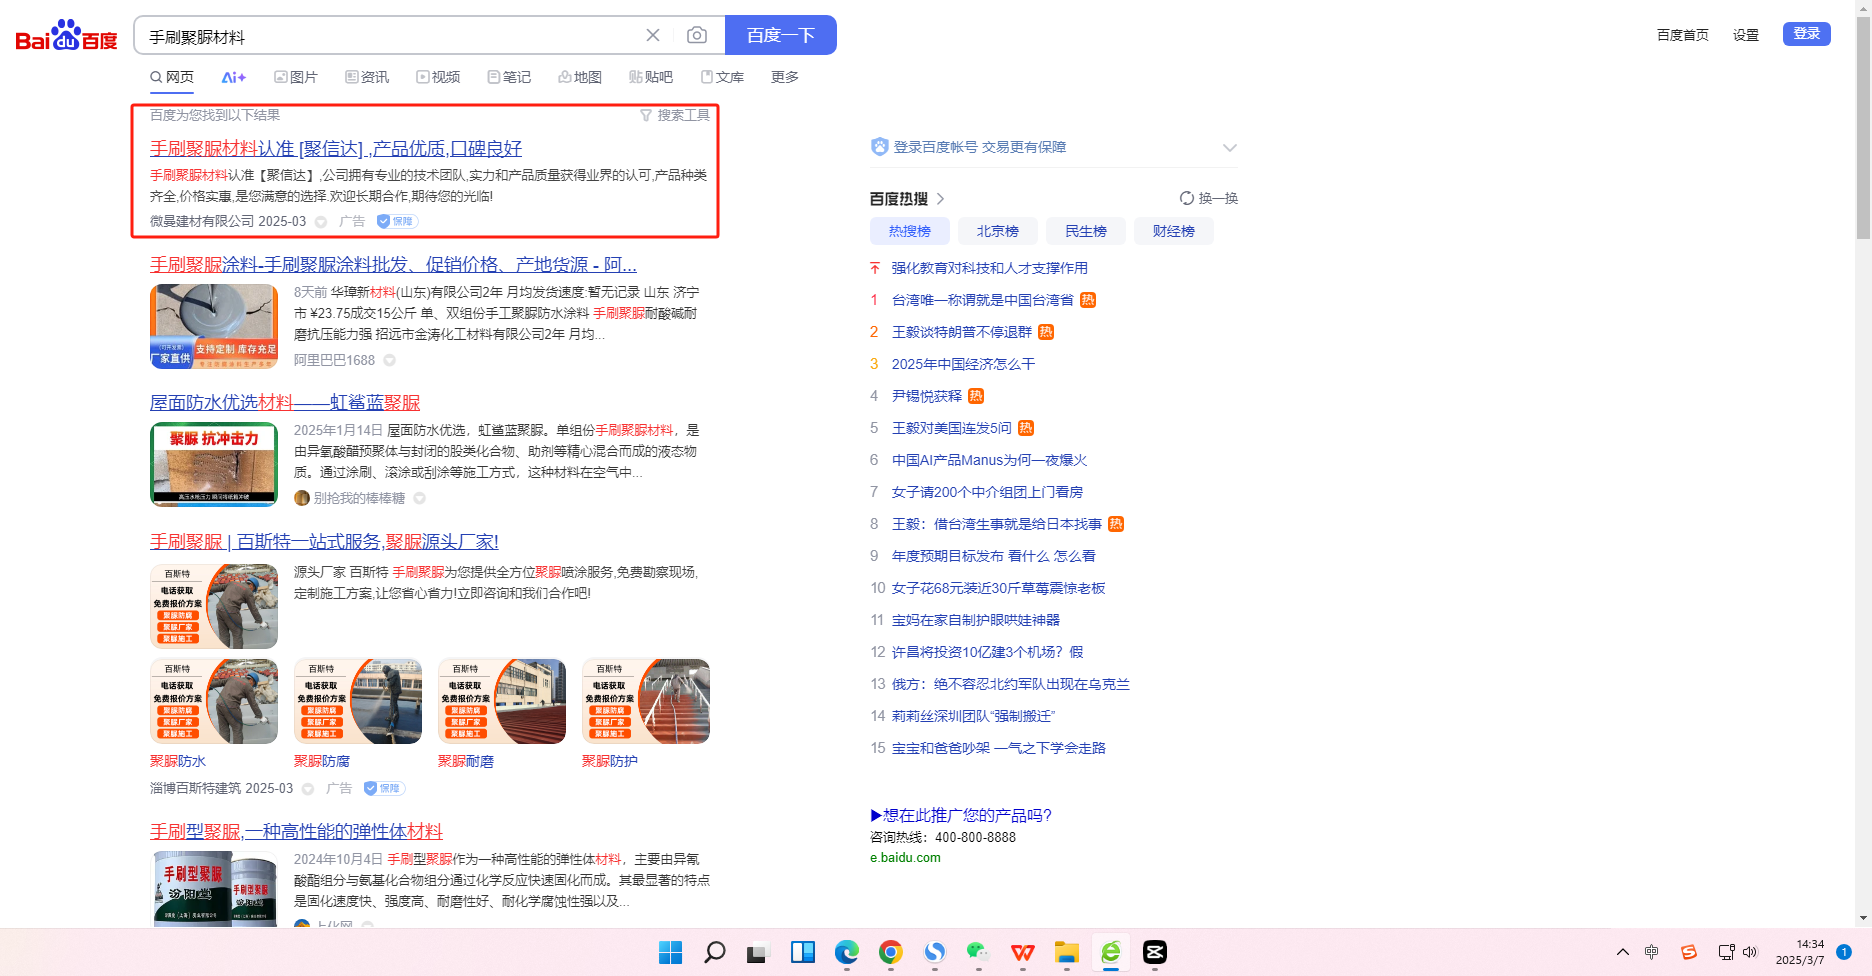This screenshot has width=1872, height=976.
Task: Open the Sogou browser in the taskbar
Action: click(934, 952)
